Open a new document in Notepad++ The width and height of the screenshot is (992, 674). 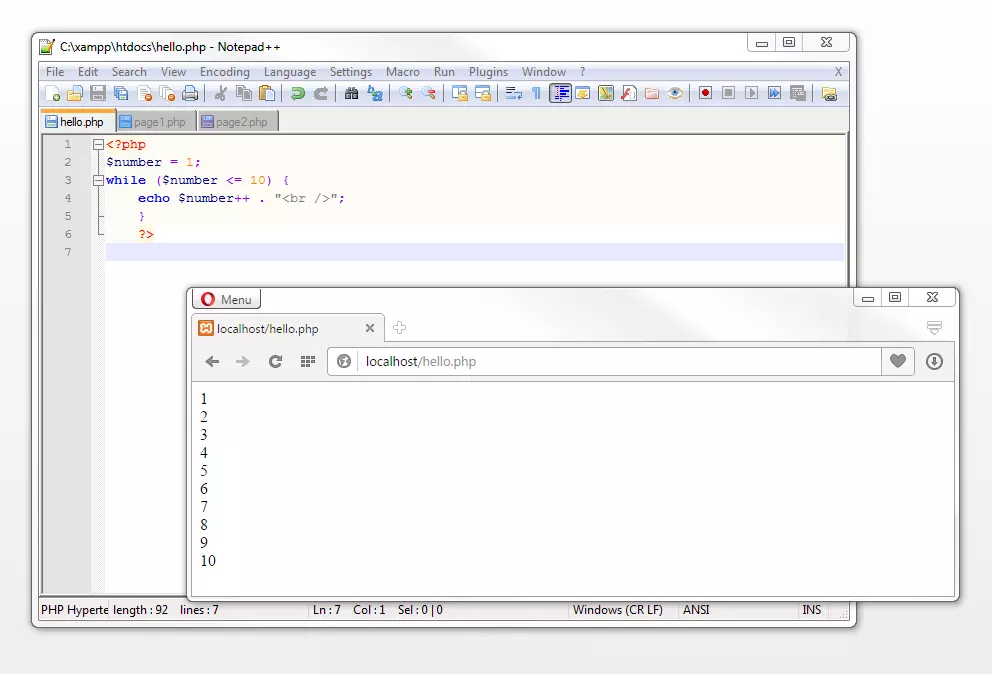(52, 93)
